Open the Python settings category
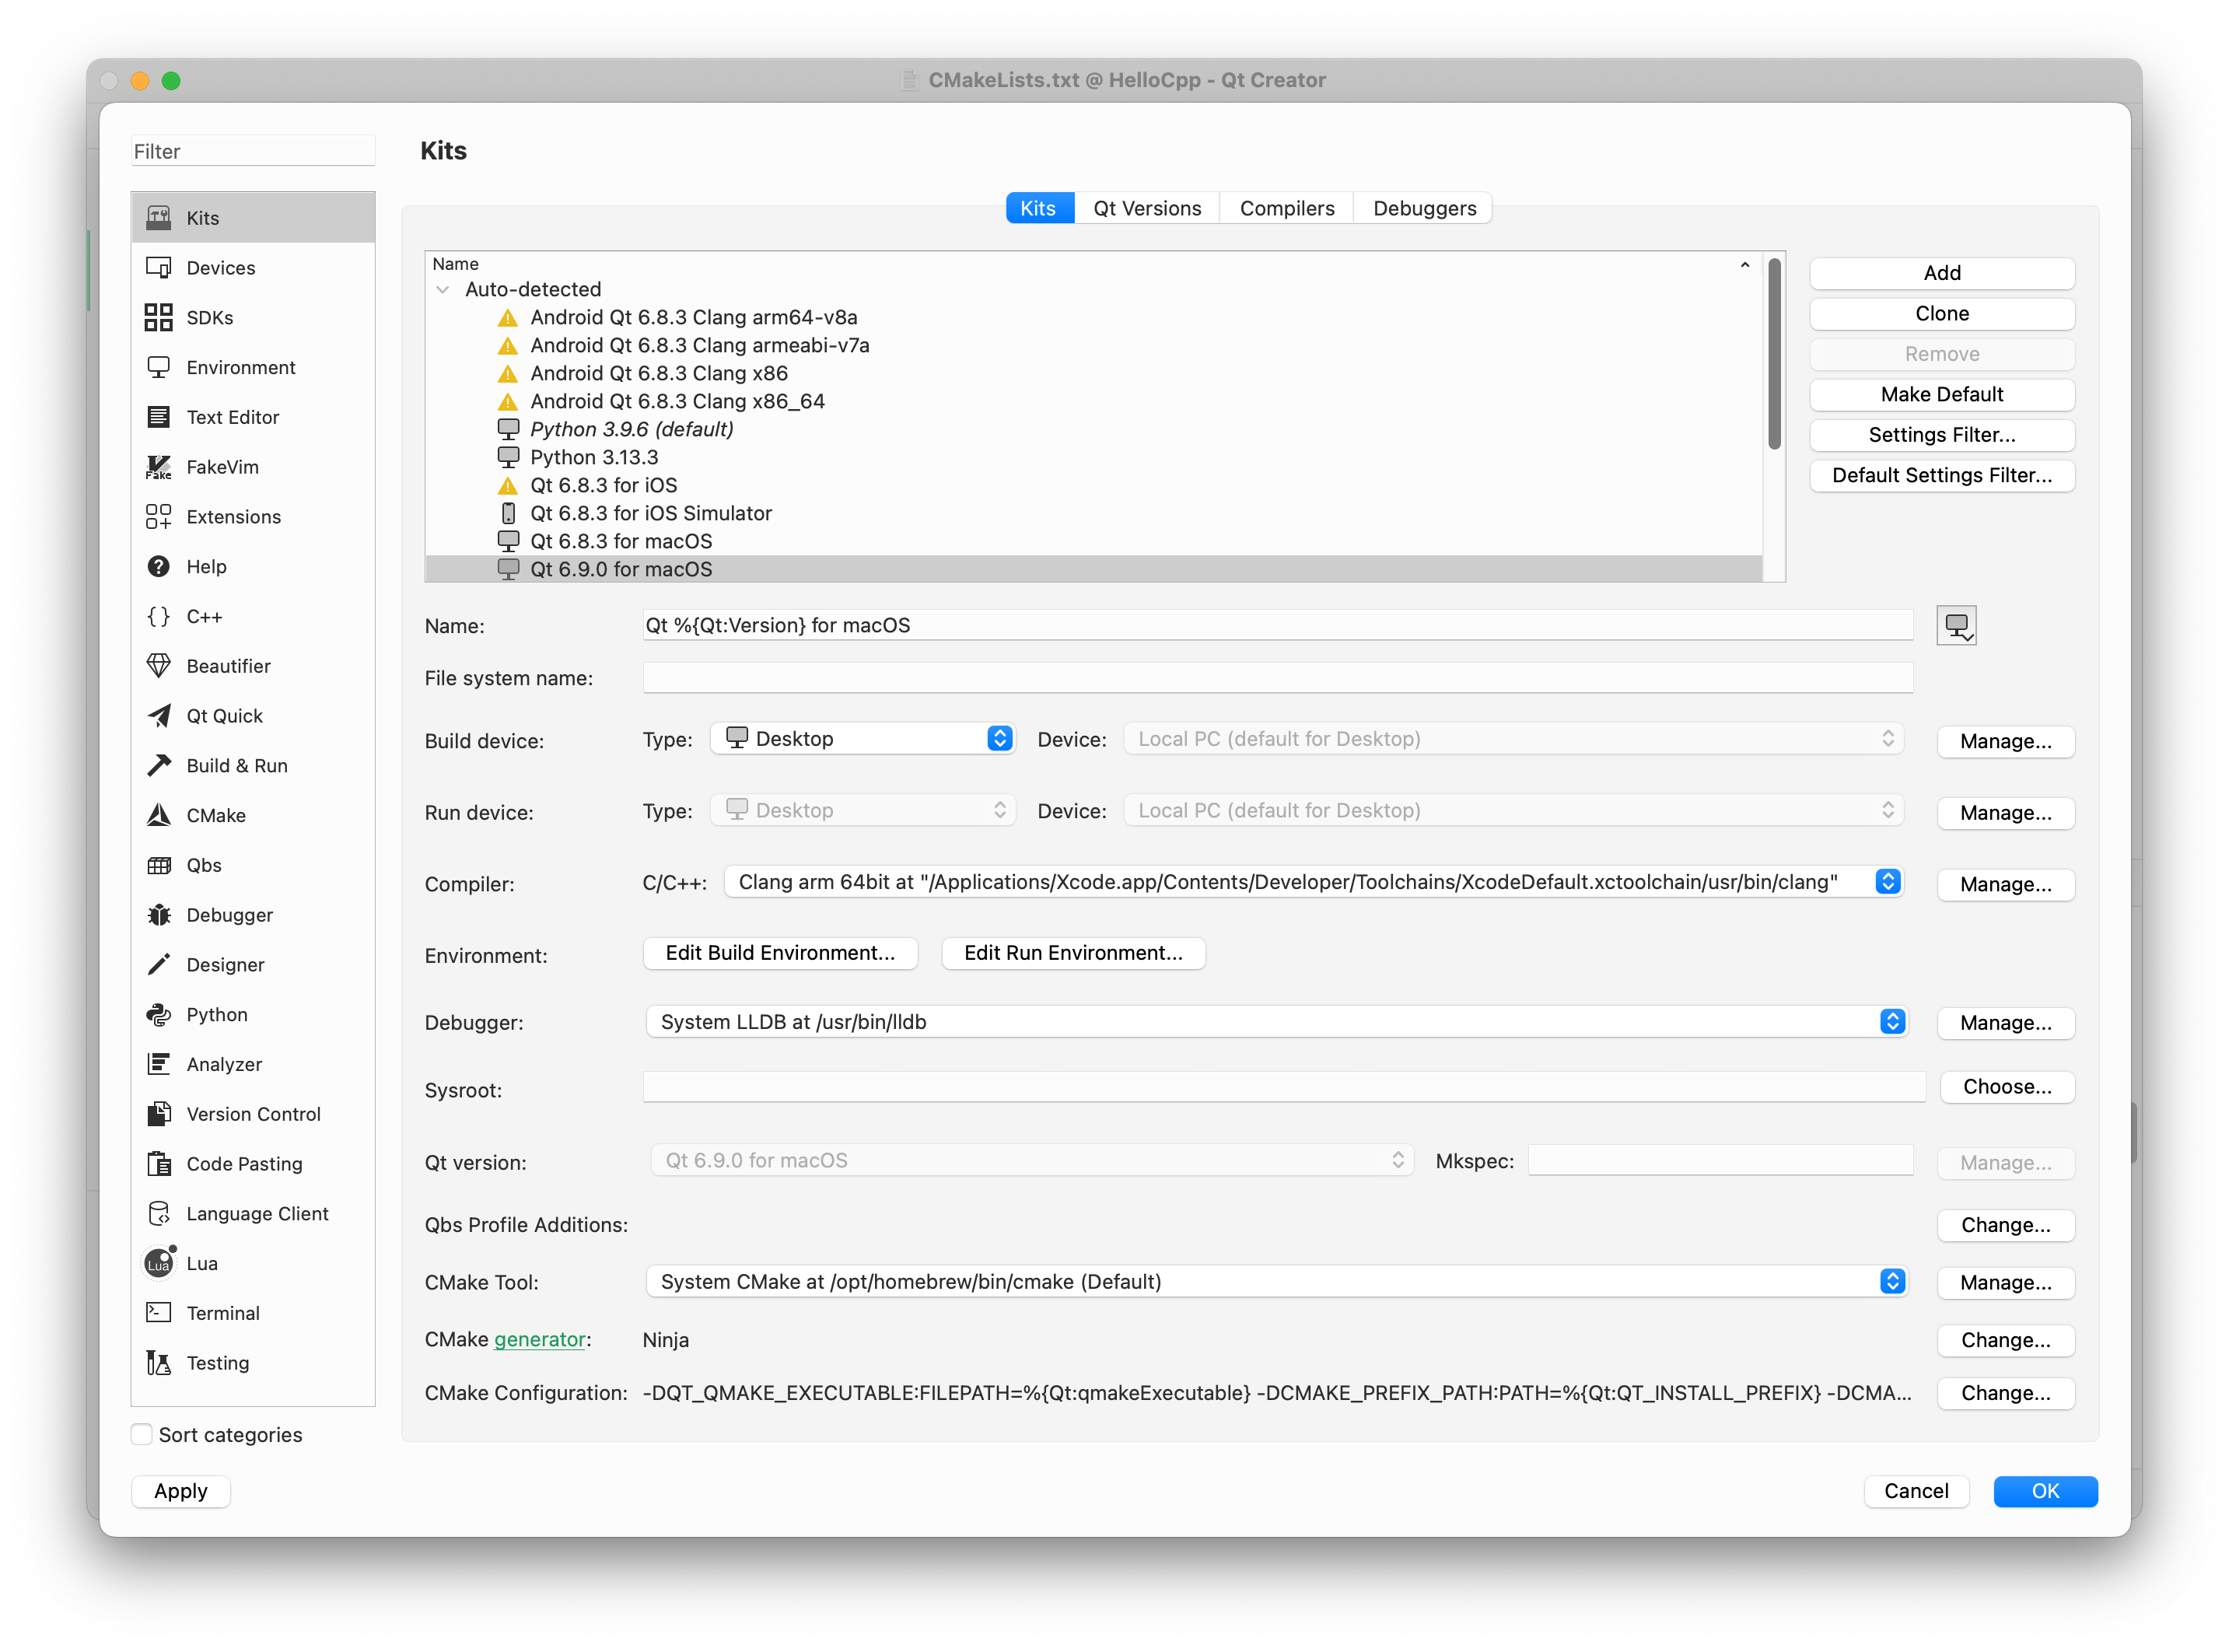The width and height of the screenshot is (2229, 1652). (x=253, y=1014)
